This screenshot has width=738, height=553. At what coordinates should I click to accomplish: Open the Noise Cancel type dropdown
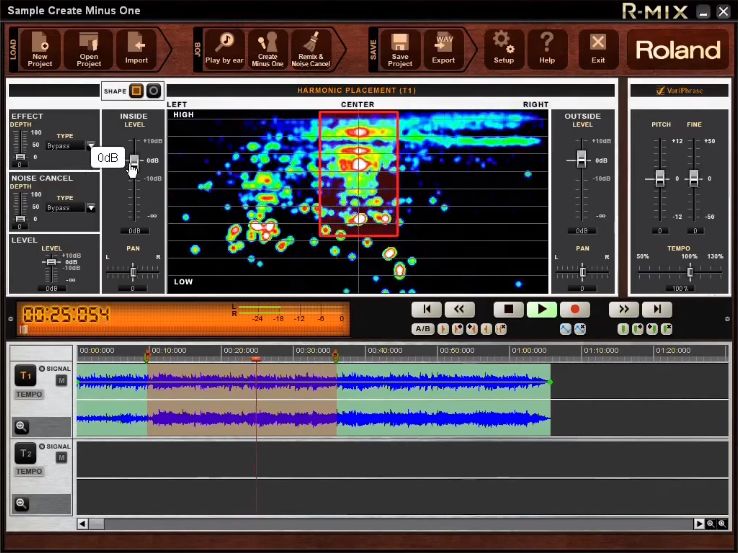point(91,207)
